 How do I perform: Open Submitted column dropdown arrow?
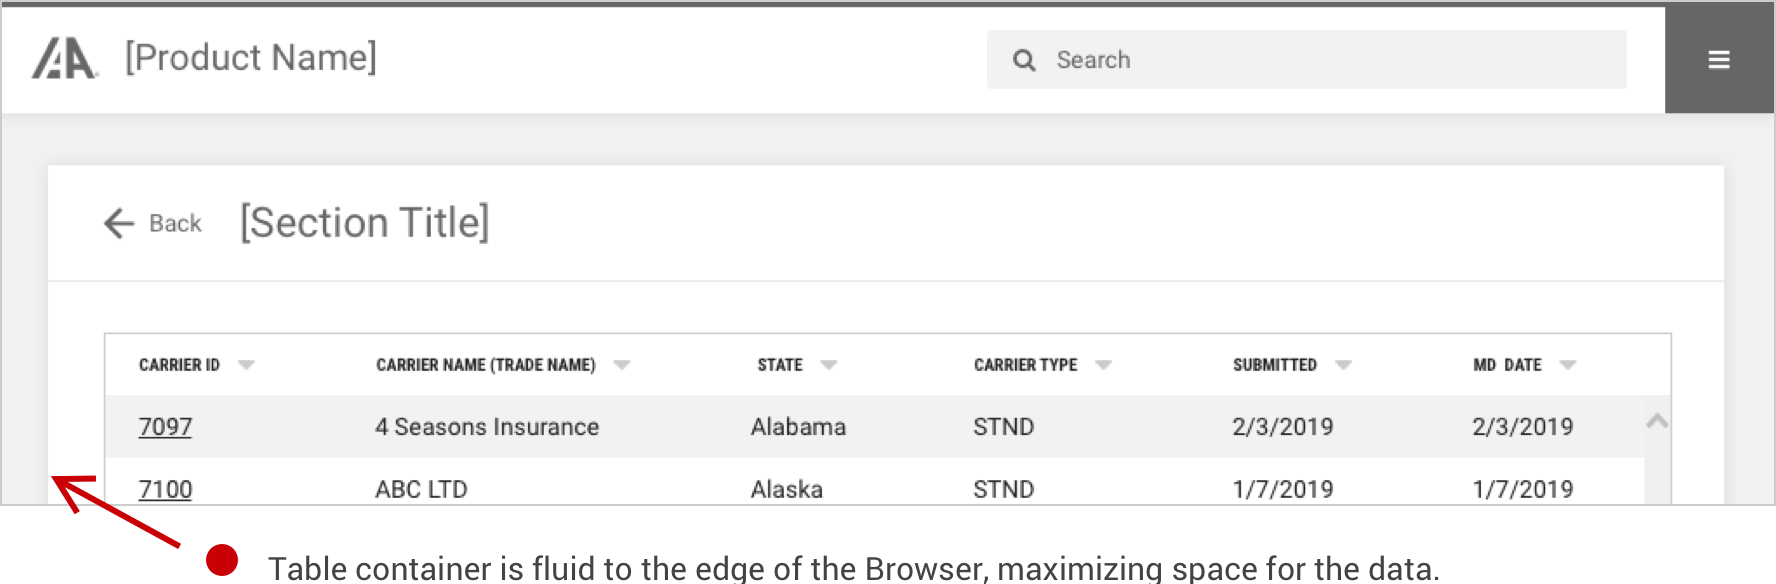1343,365
